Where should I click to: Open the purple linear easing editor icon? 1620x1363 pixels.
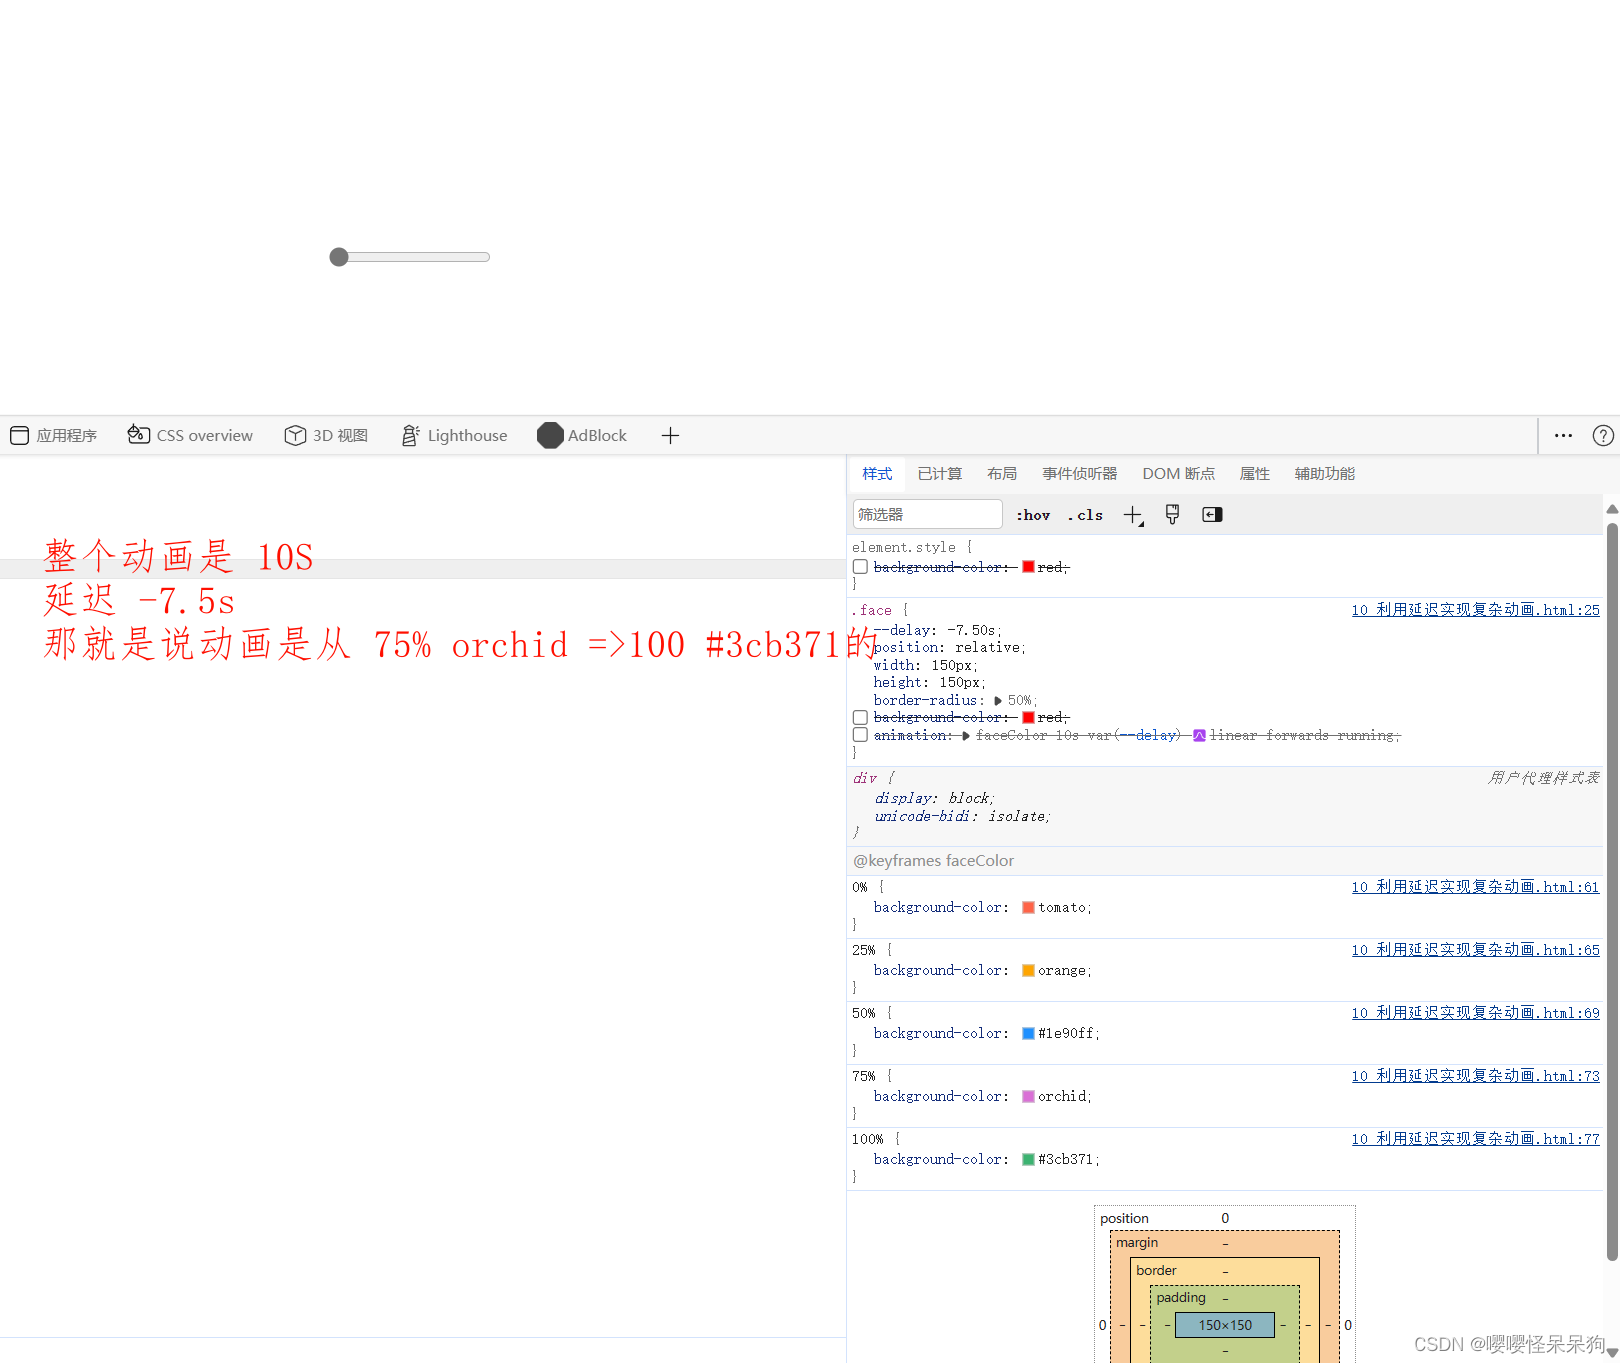[1199, 735]
